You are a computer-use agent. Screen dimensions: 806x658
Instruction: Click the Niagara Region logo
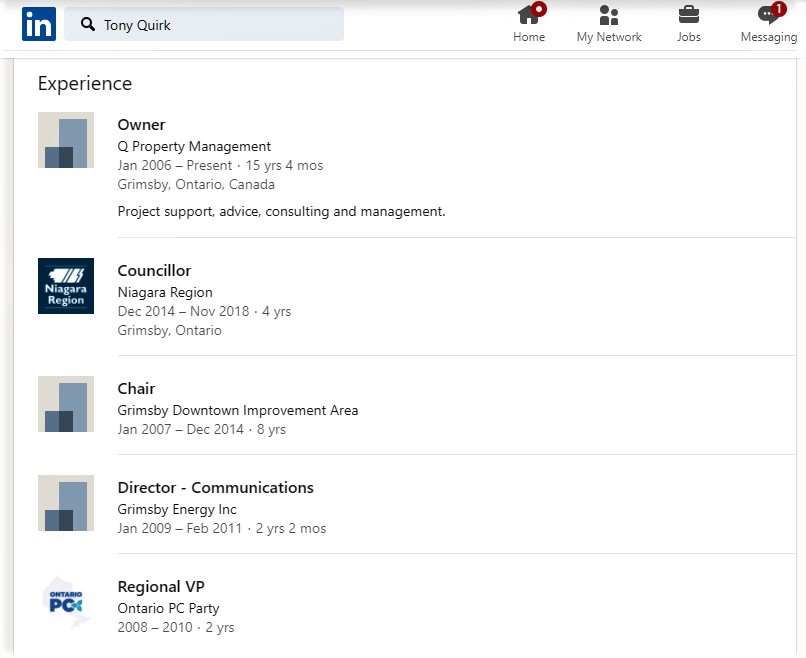(66, 286)
